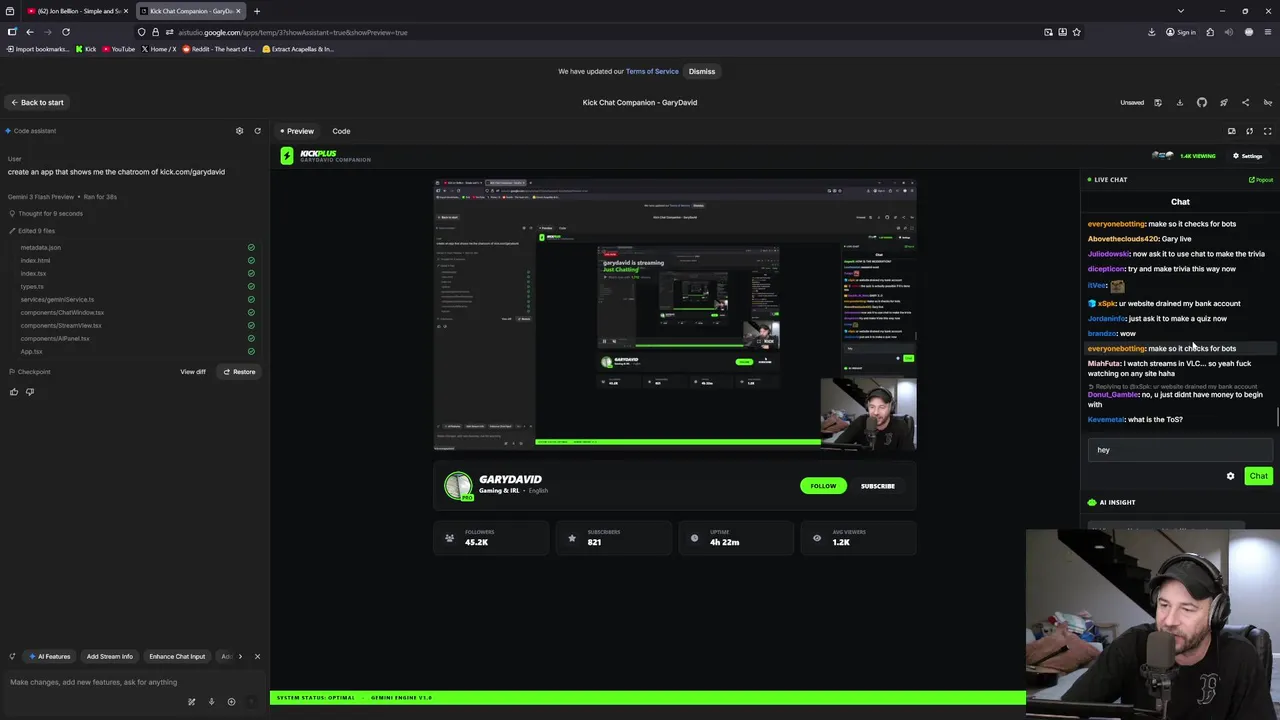
Task: Click the live chat scrollbar
Action: coord(1278,419)
